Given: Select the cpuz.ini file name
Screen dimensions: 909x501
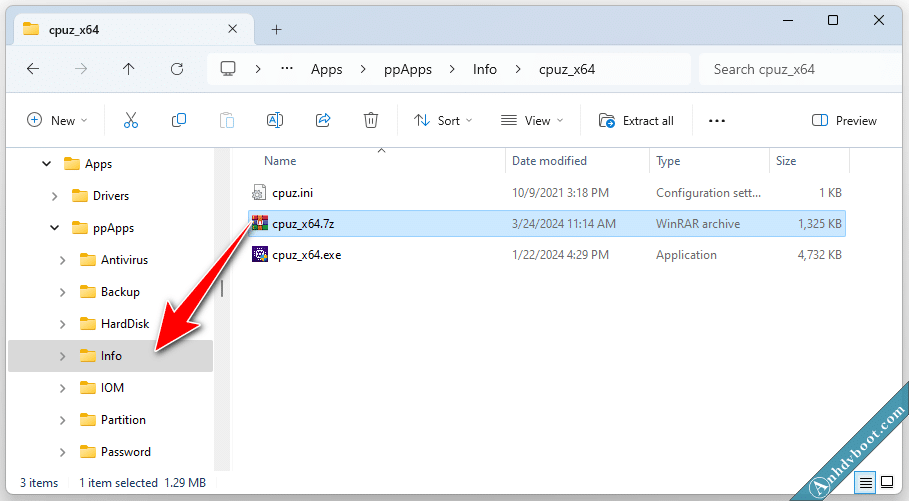Looking at the screenshot, I should pos(292,193).
